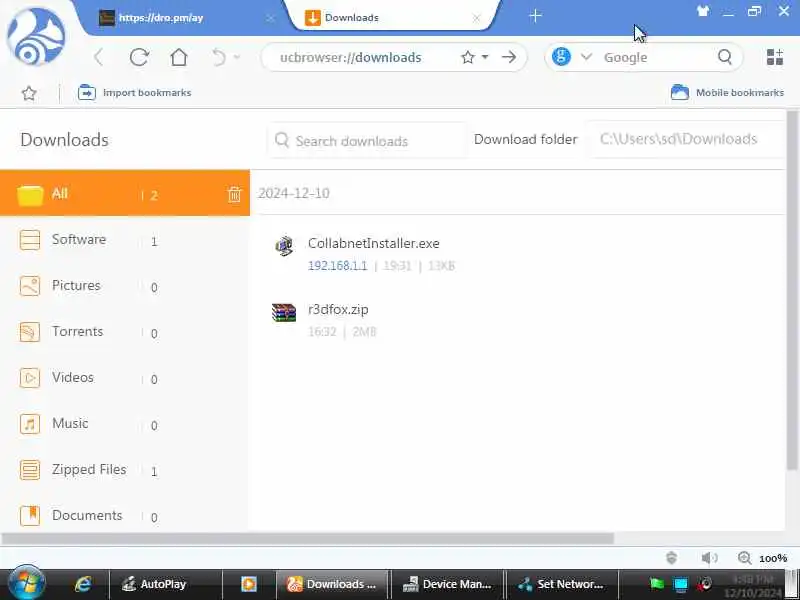Viewport: 800px width, 600px height.
Task: Open Import bookmarks
Action: (x=135, y=92)
